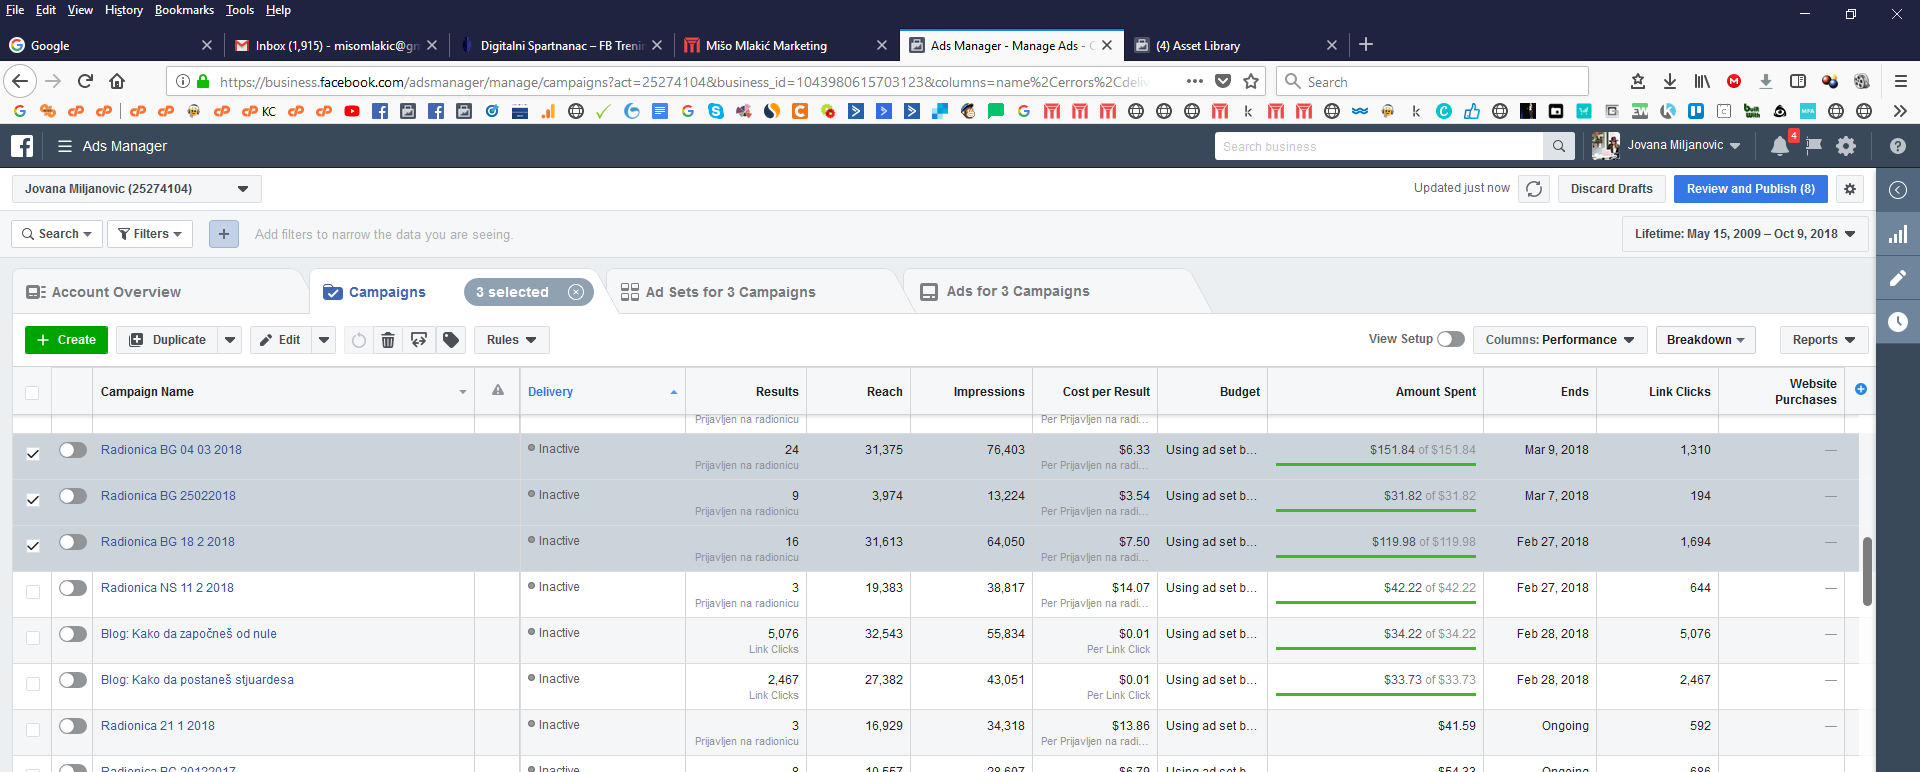
Task: Tick the select-all checkbox in table header
Action: [32, 393]
